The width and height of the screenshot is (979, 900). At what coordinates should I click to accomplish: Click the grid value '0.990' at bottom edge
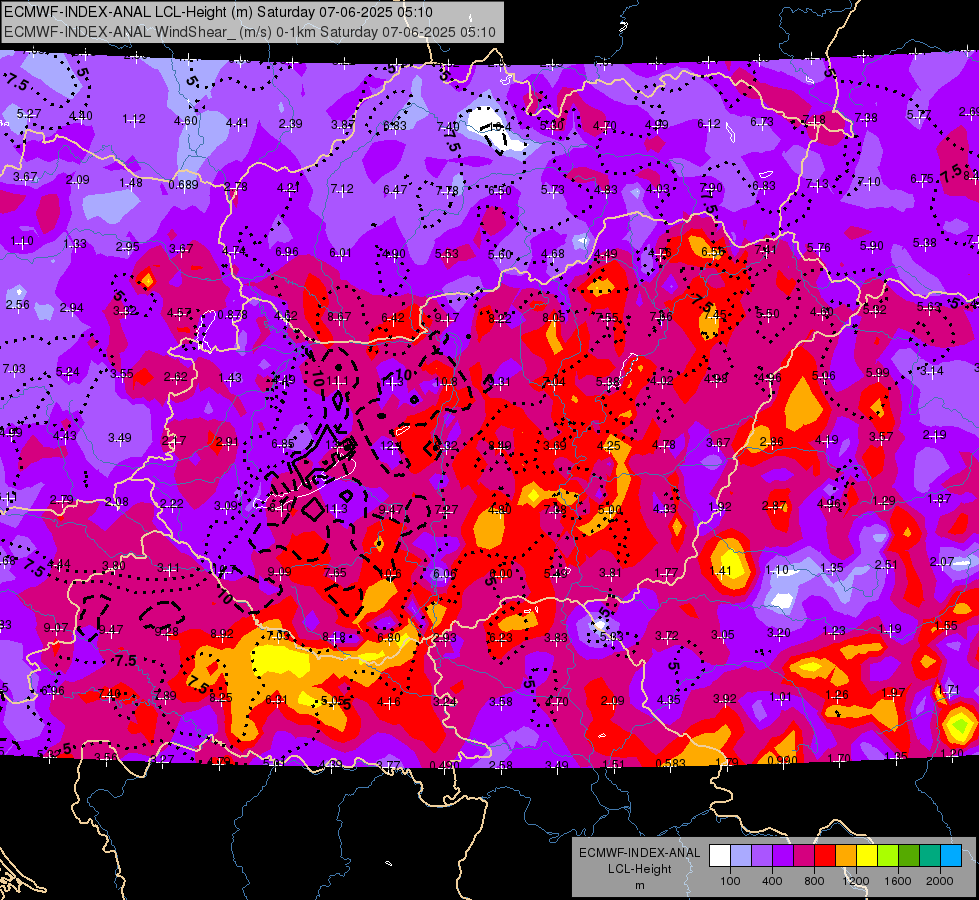click(782, 760)
